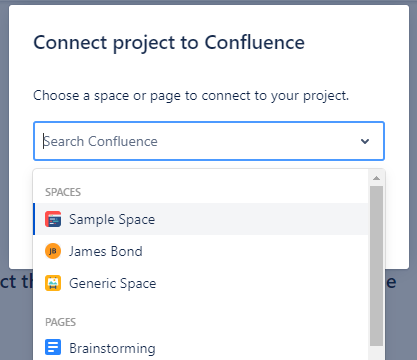Click the James Bond avatar icon
Screen dimensions: 417x360
(53, 251)
